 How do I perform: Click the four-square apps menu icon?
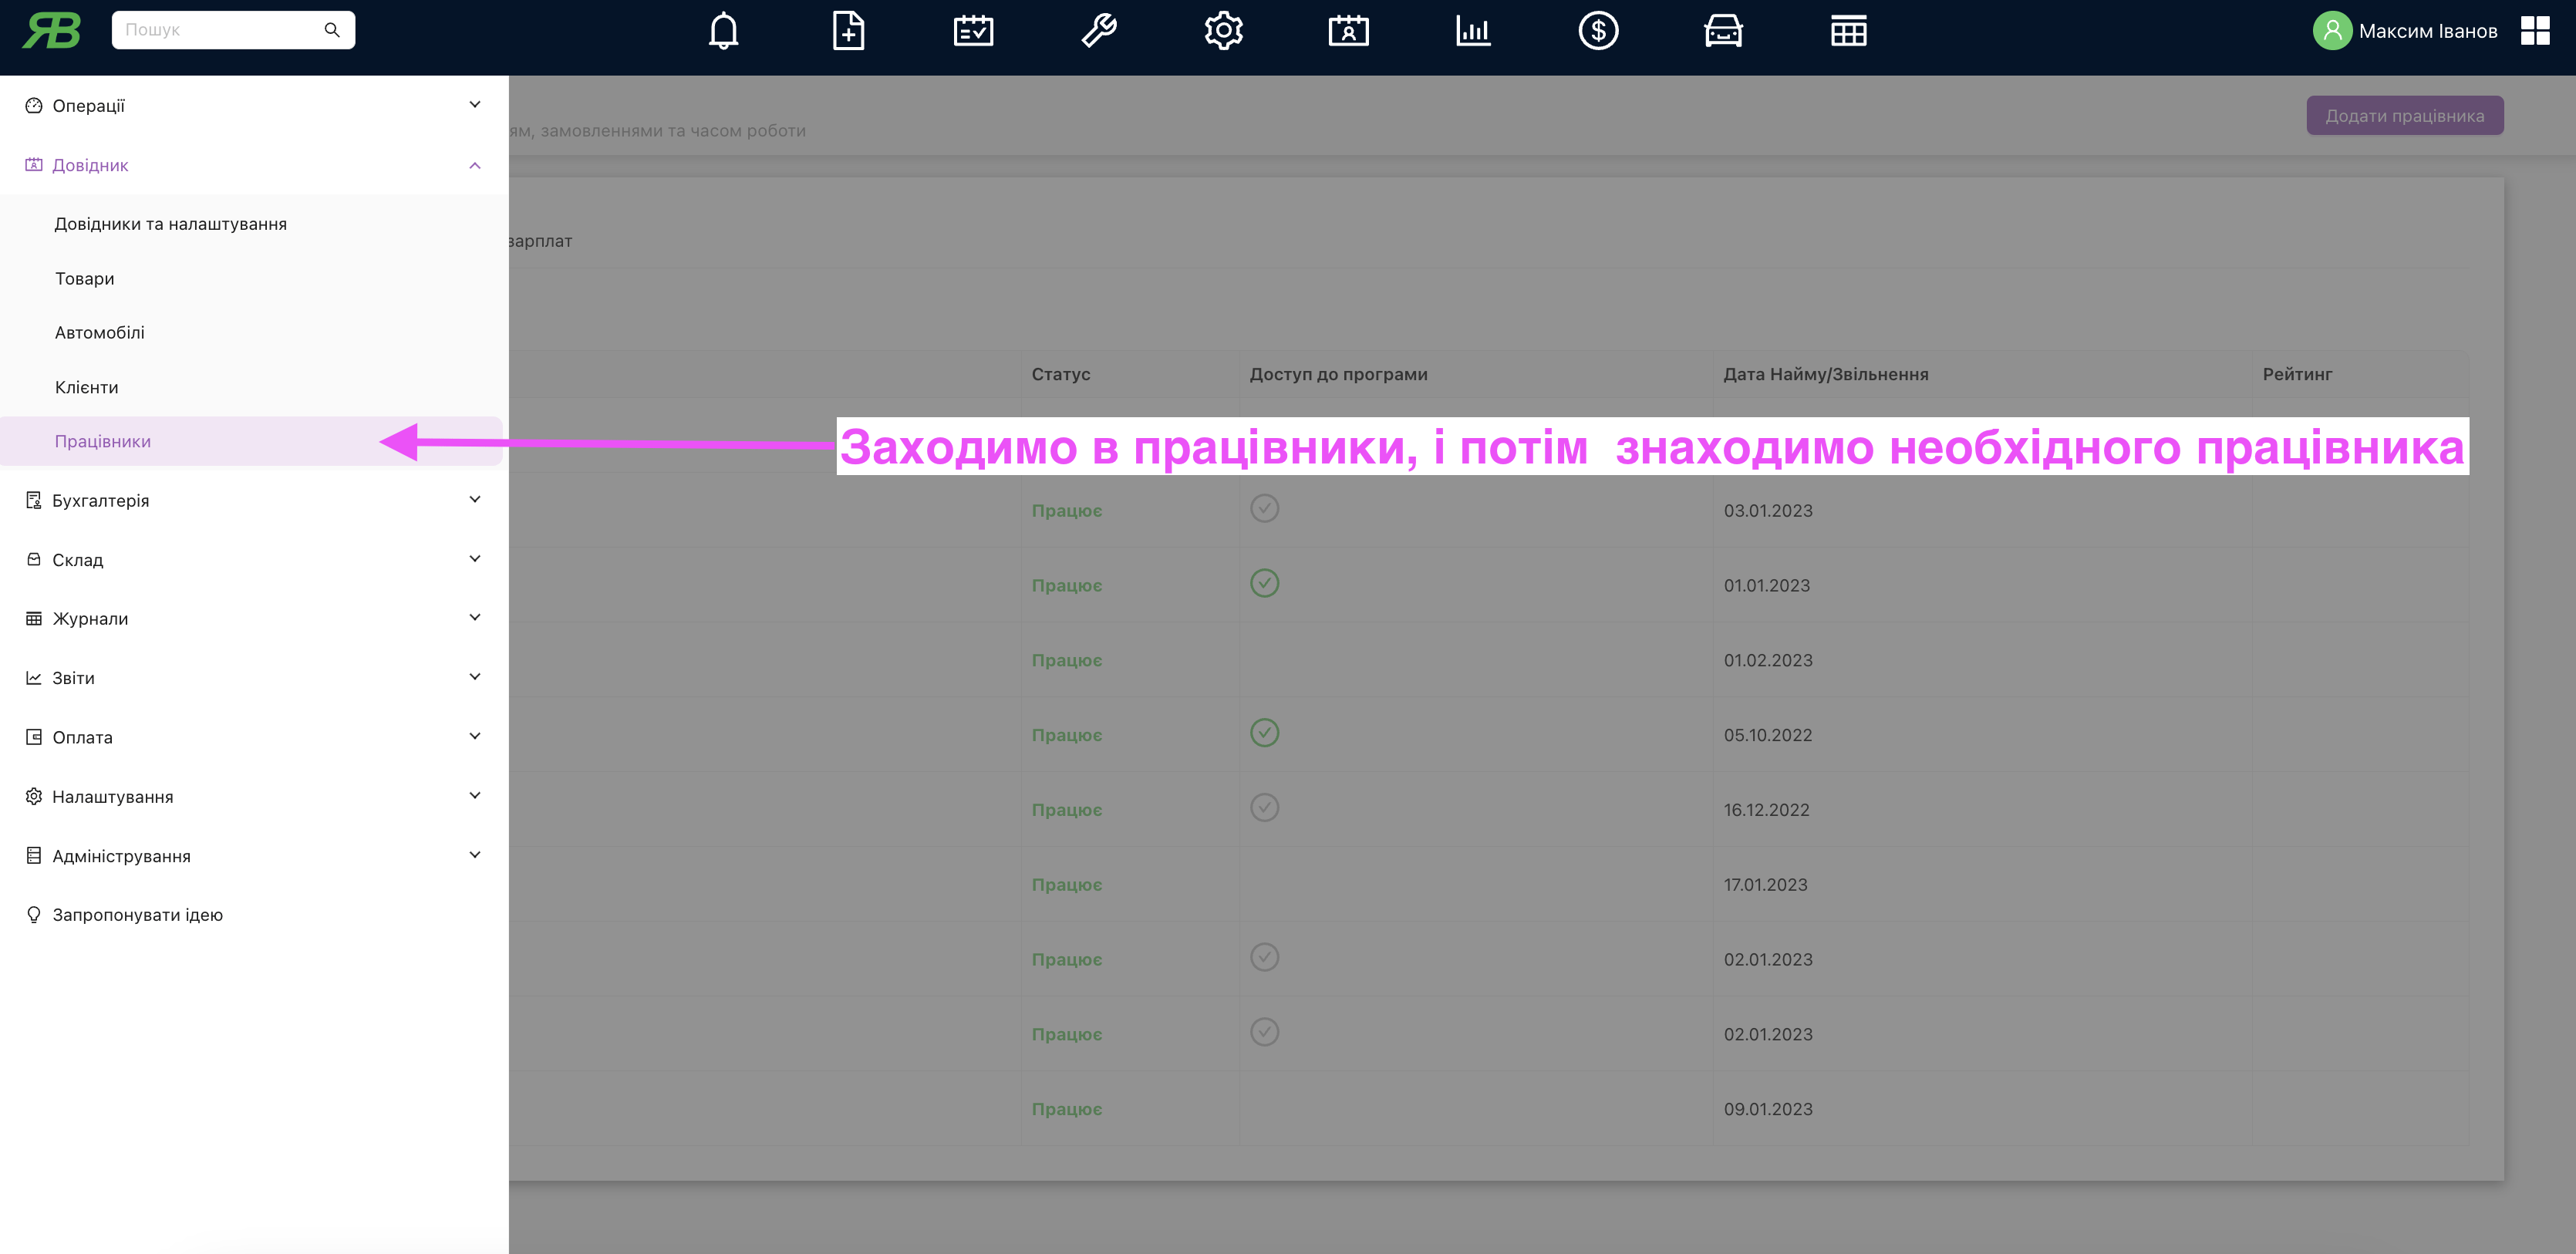click(x=2535, y=30)
